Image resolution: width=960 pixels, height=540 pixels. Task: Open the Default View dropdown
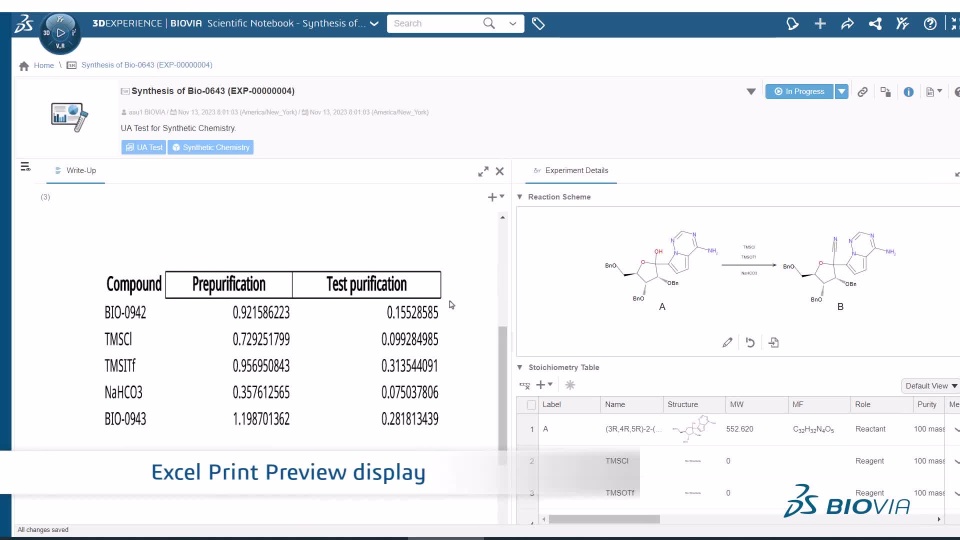[x=930, y=386]
